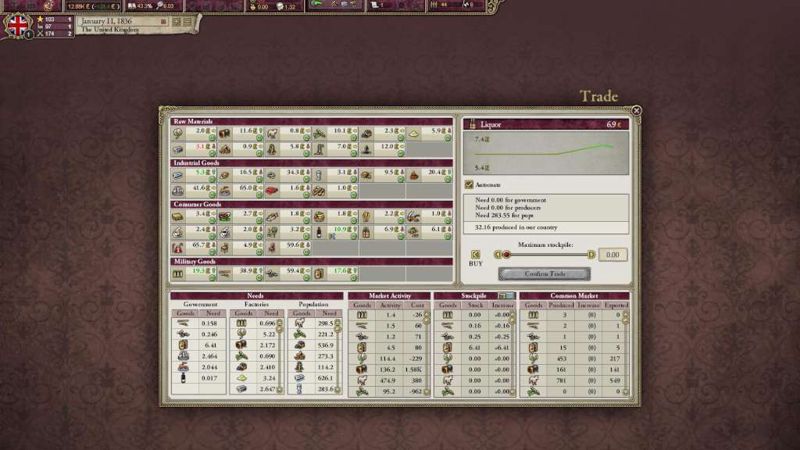Select the iron good priced 3.1
The height and width of the screenshot is (450, 800).
[x=193, y=149]
